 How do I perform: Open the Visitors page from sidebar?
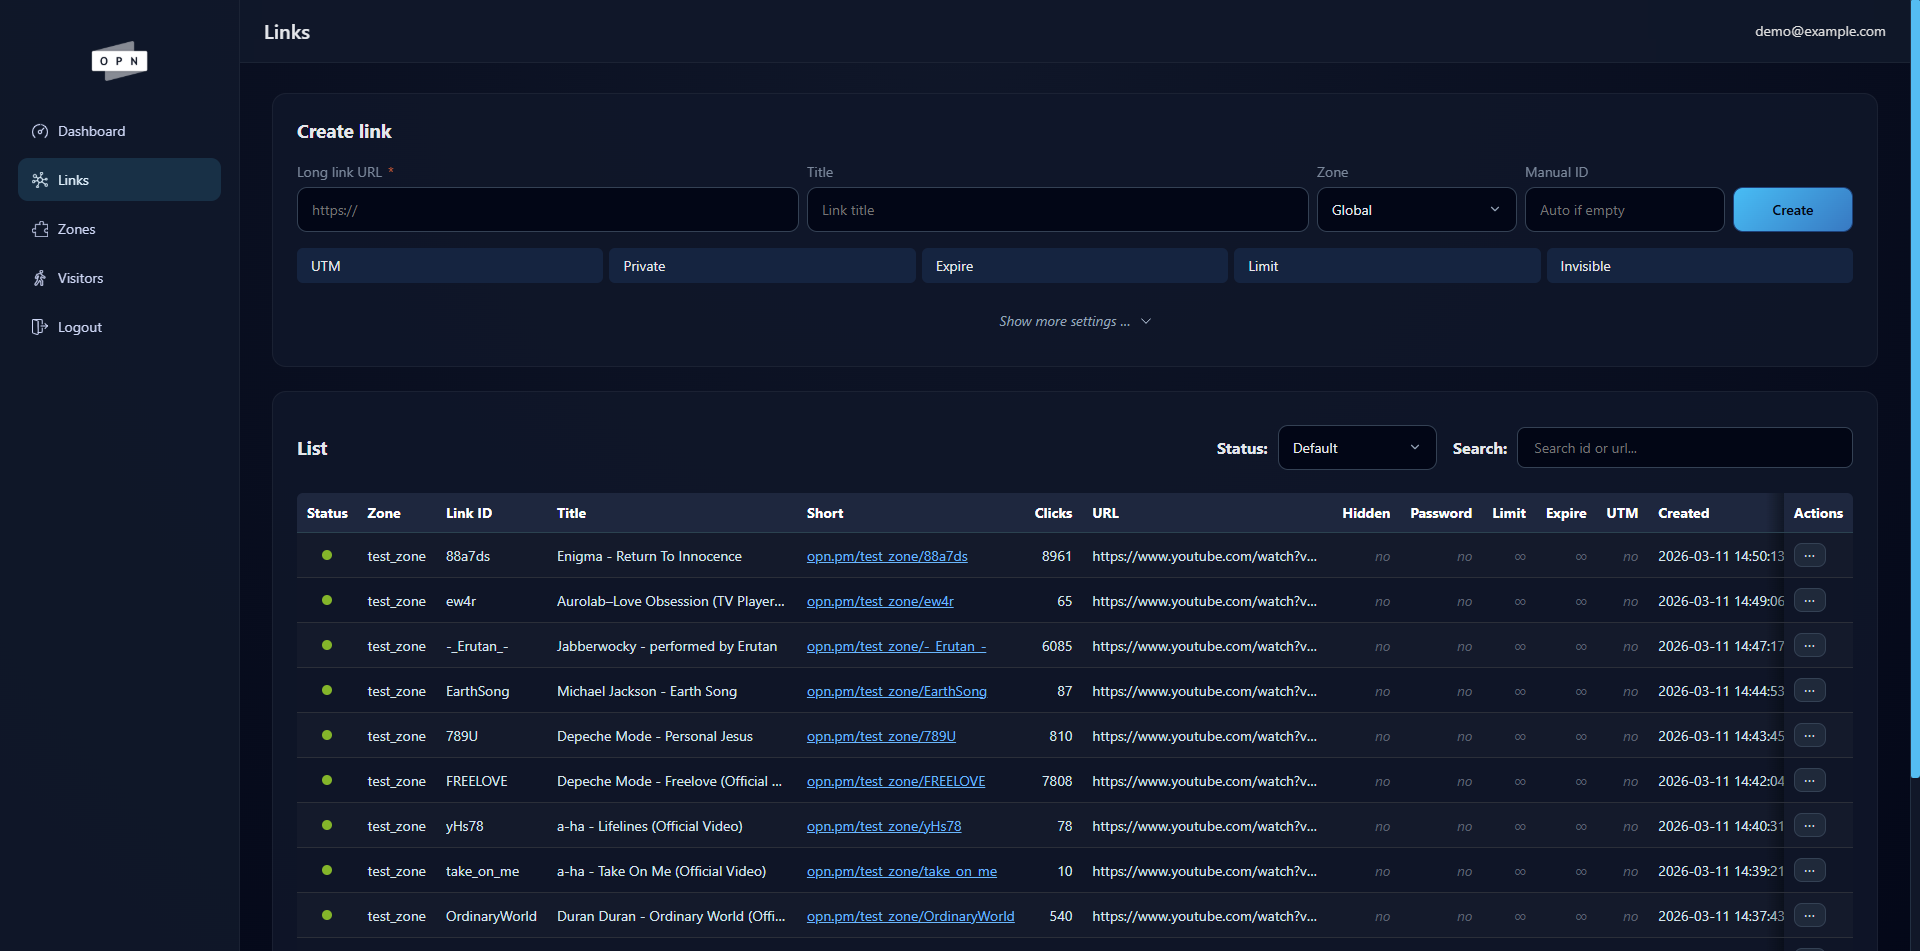[x=80, y=278]
